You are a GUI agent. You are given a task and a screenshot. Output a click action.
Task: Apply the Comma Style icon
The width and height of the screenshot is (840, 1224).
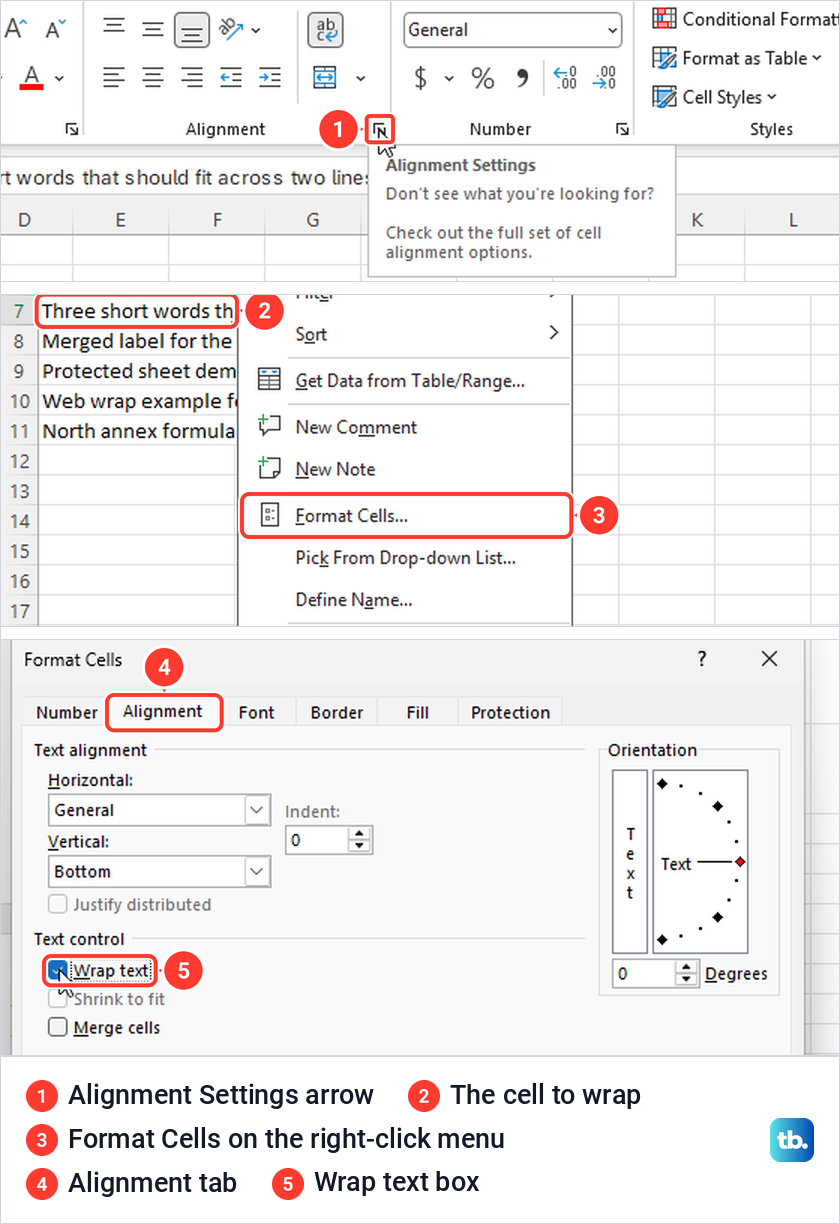[522, 77]
